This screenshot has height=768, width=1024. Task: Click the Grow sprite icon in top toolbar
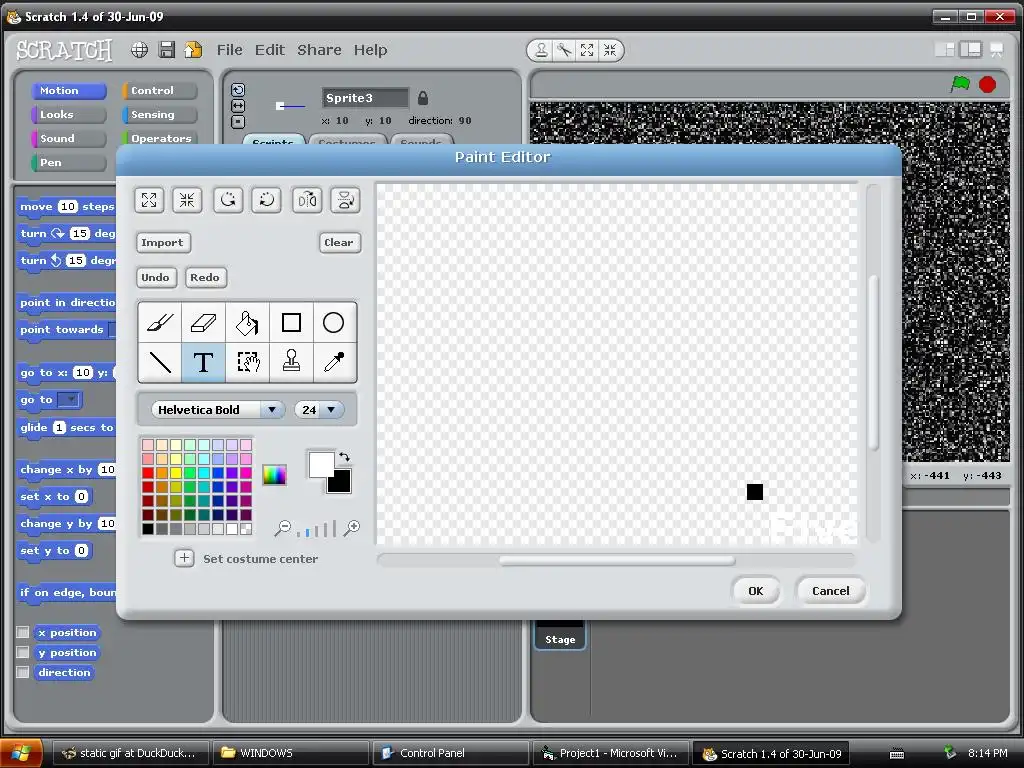pos(587,50)
